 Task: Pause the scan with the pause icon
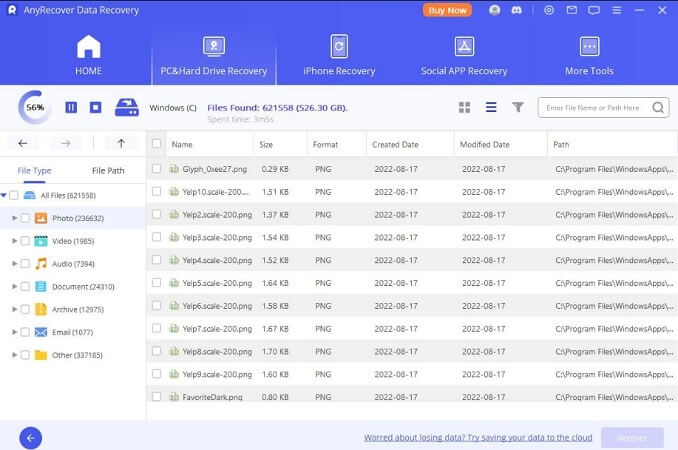point(71,107)
